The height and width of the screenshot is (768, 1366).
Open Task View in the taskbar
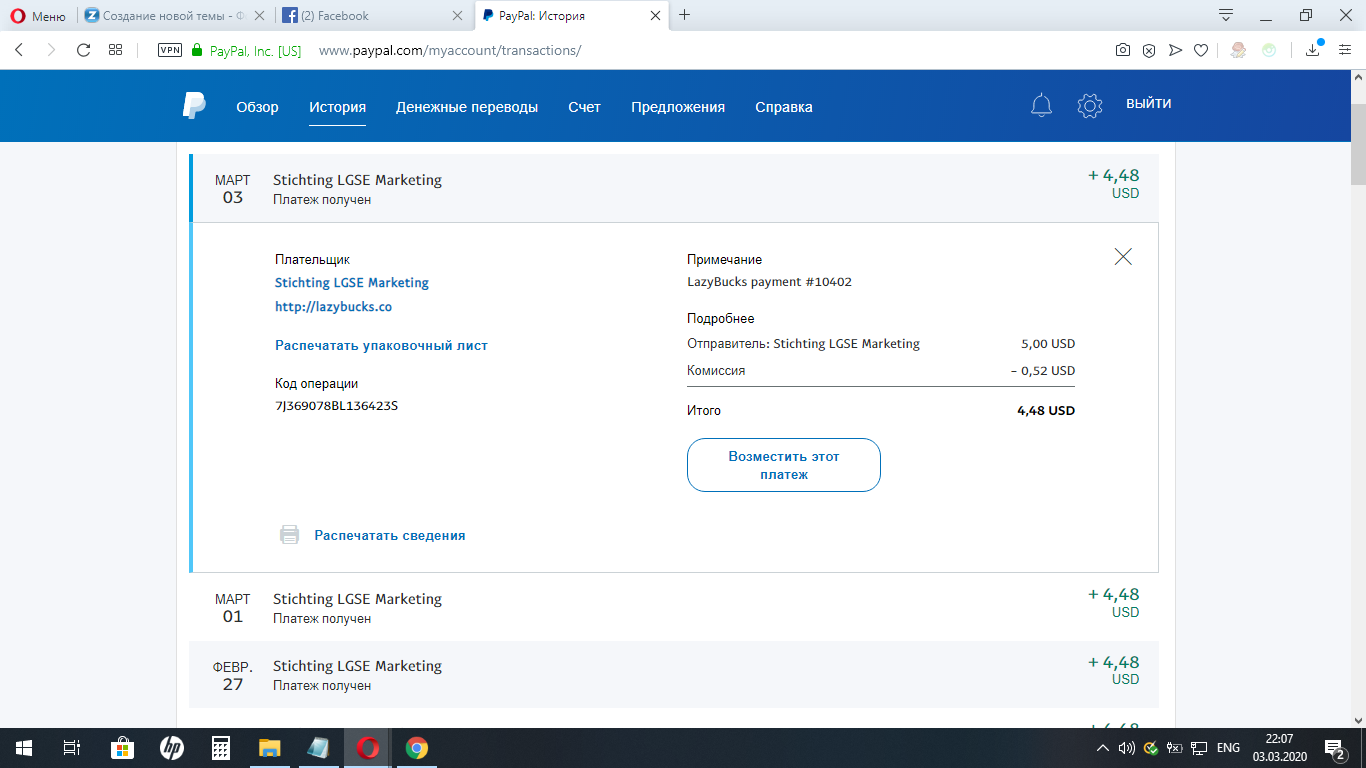(71, 748)
